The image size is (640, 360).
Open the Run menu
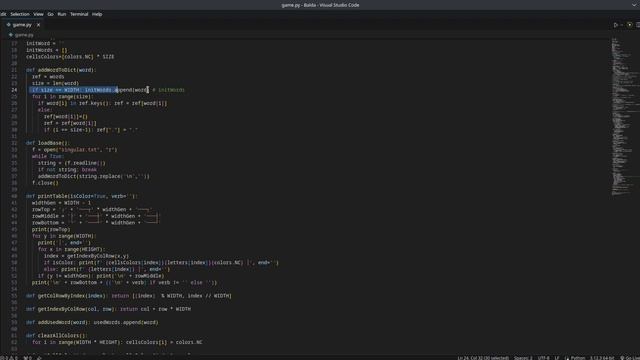pos(62,14)
